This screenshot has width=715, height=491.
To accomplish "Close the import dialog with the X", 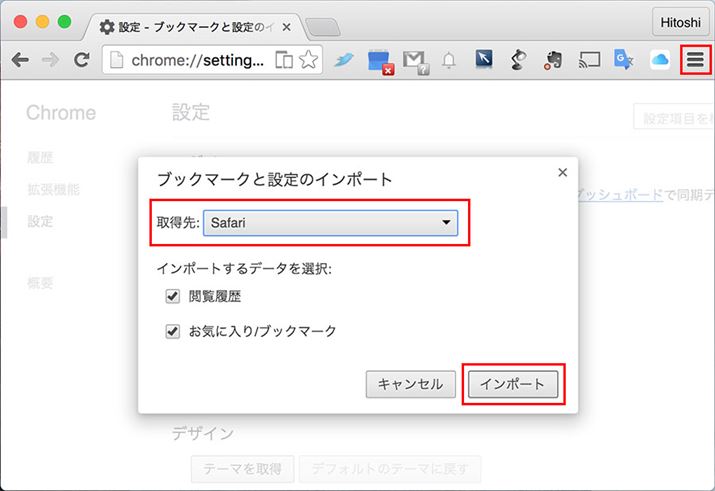I will coord(563,172).
